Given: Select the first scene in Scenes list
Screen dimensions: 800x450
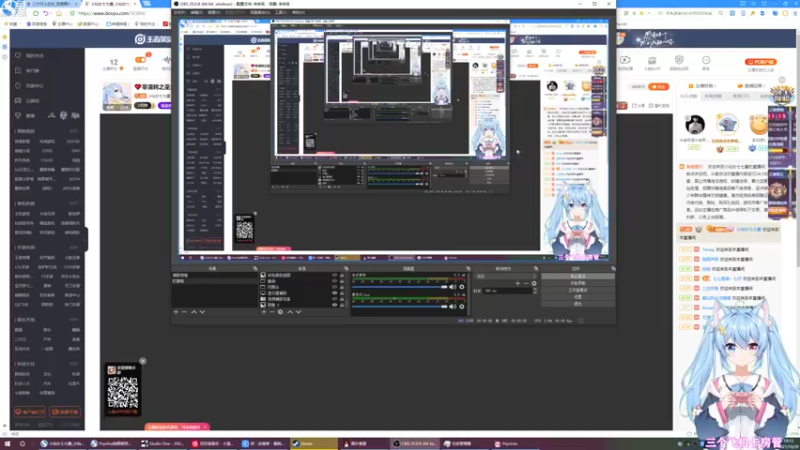Looking at the screenshot, I should [x=214, y=275].
